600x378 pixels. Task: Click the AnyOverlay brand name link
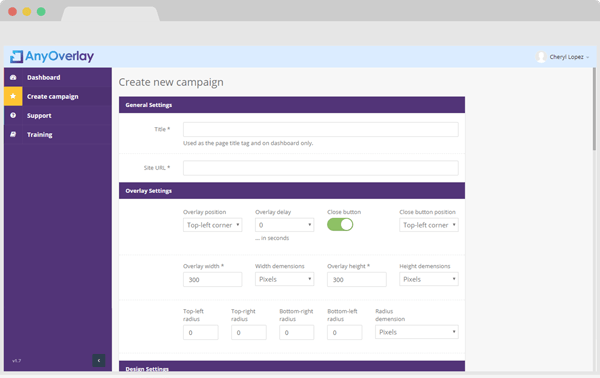coord(59,57)
